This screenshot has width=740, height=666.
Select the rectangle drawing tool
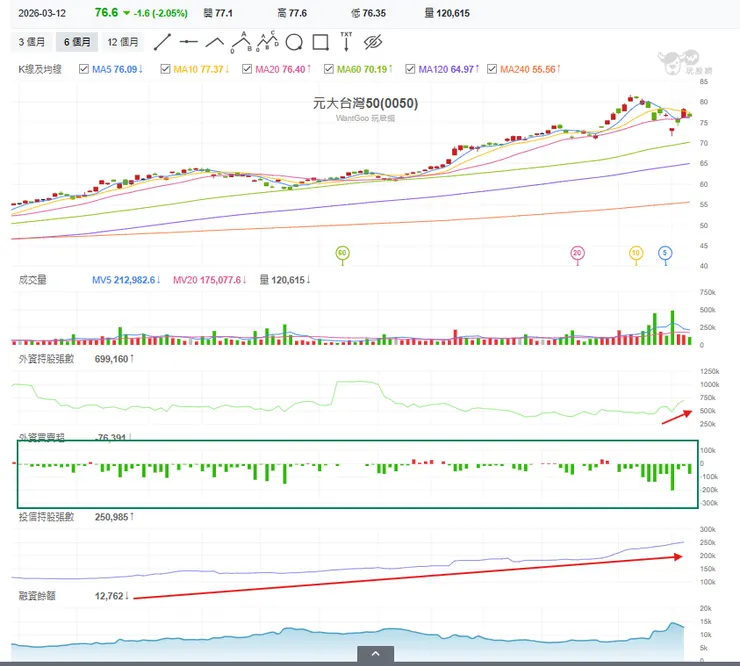[x=320, y=42]
